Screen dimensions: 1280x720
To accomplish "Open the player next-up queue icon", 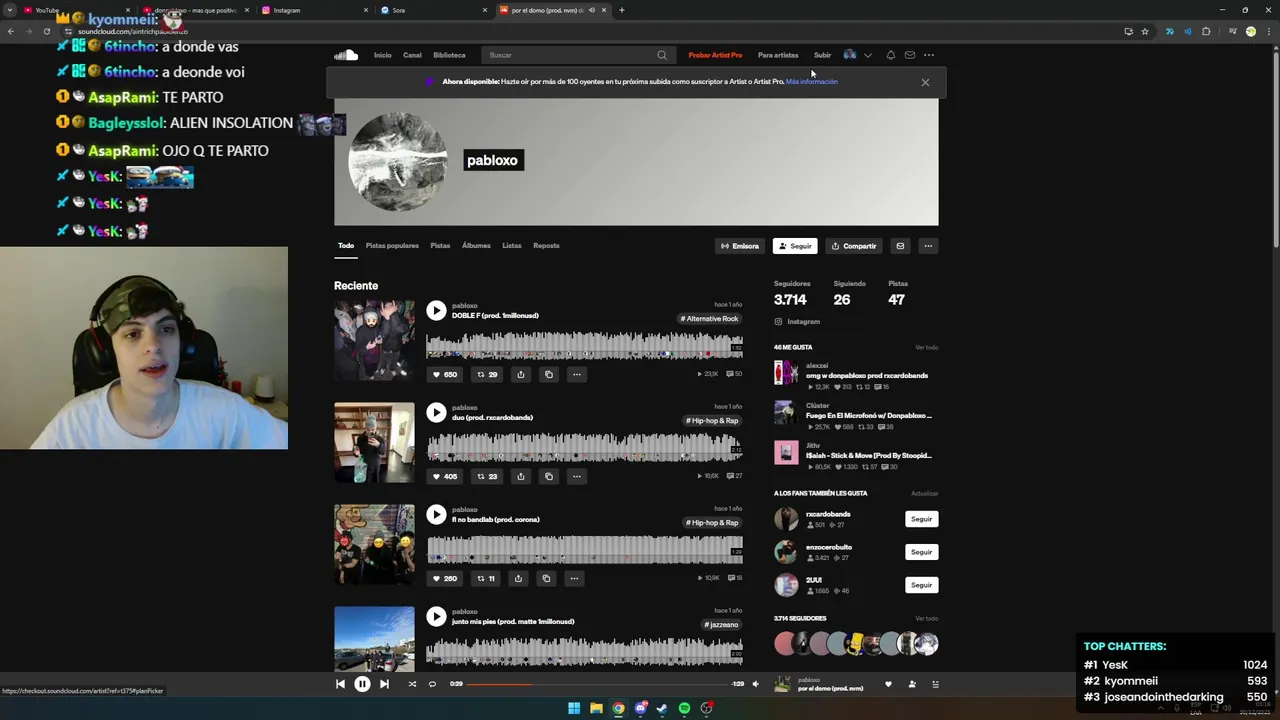I will [935, 684].
